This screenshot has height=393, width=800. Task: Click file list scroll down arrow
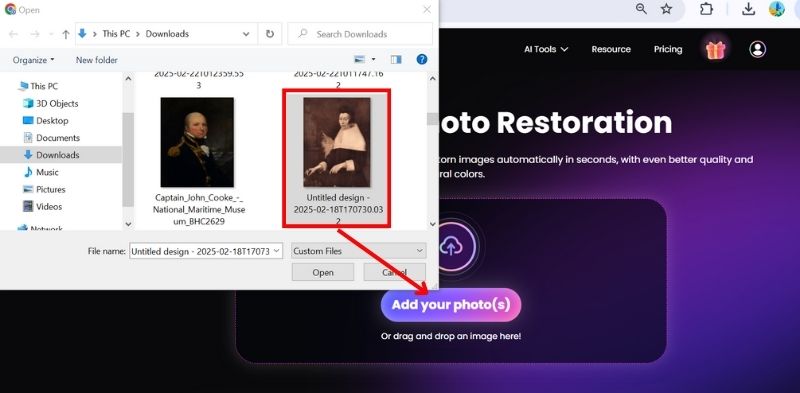pyautogui.click(x=433, y=224)
